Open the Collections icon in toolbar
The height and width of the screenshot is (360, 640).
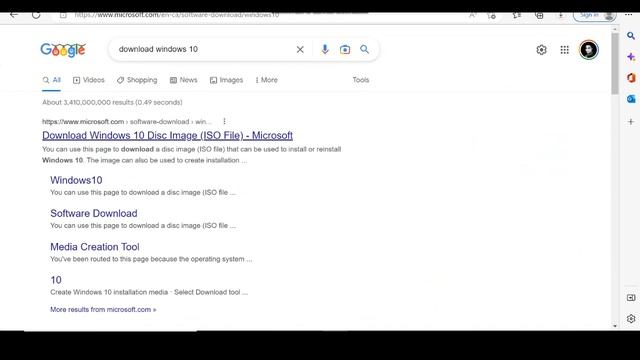(539, 16)
